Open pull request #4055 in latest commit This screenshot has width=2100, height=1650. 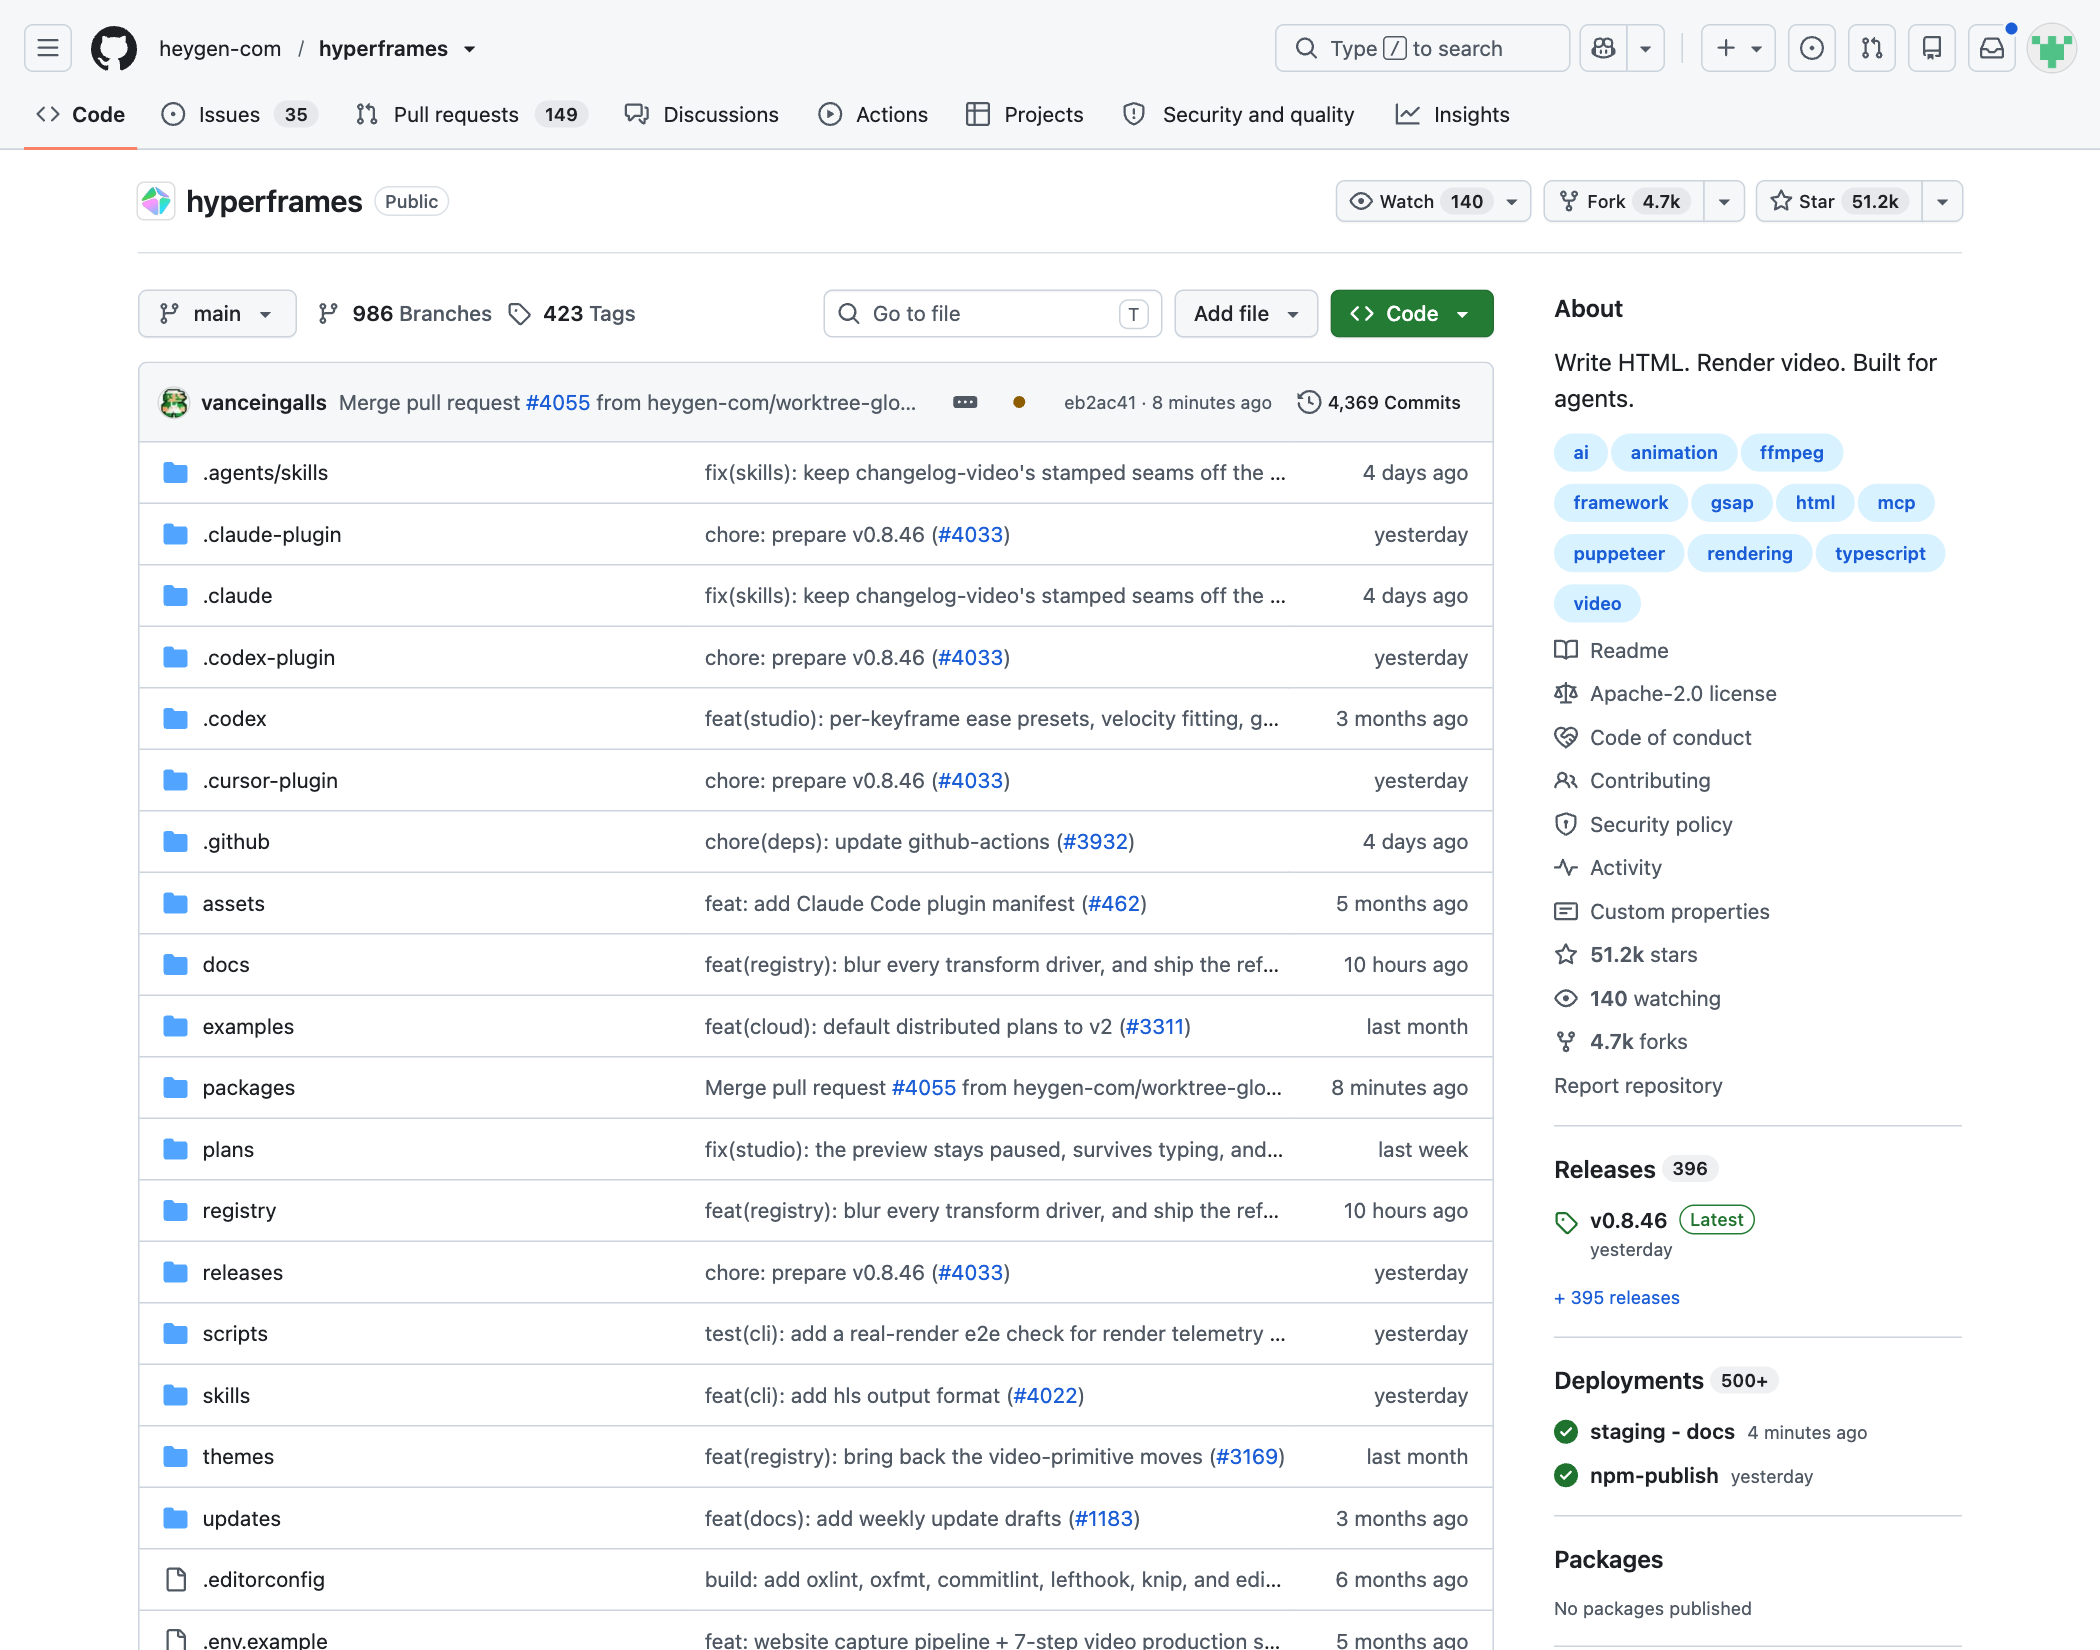pos(558,403)
